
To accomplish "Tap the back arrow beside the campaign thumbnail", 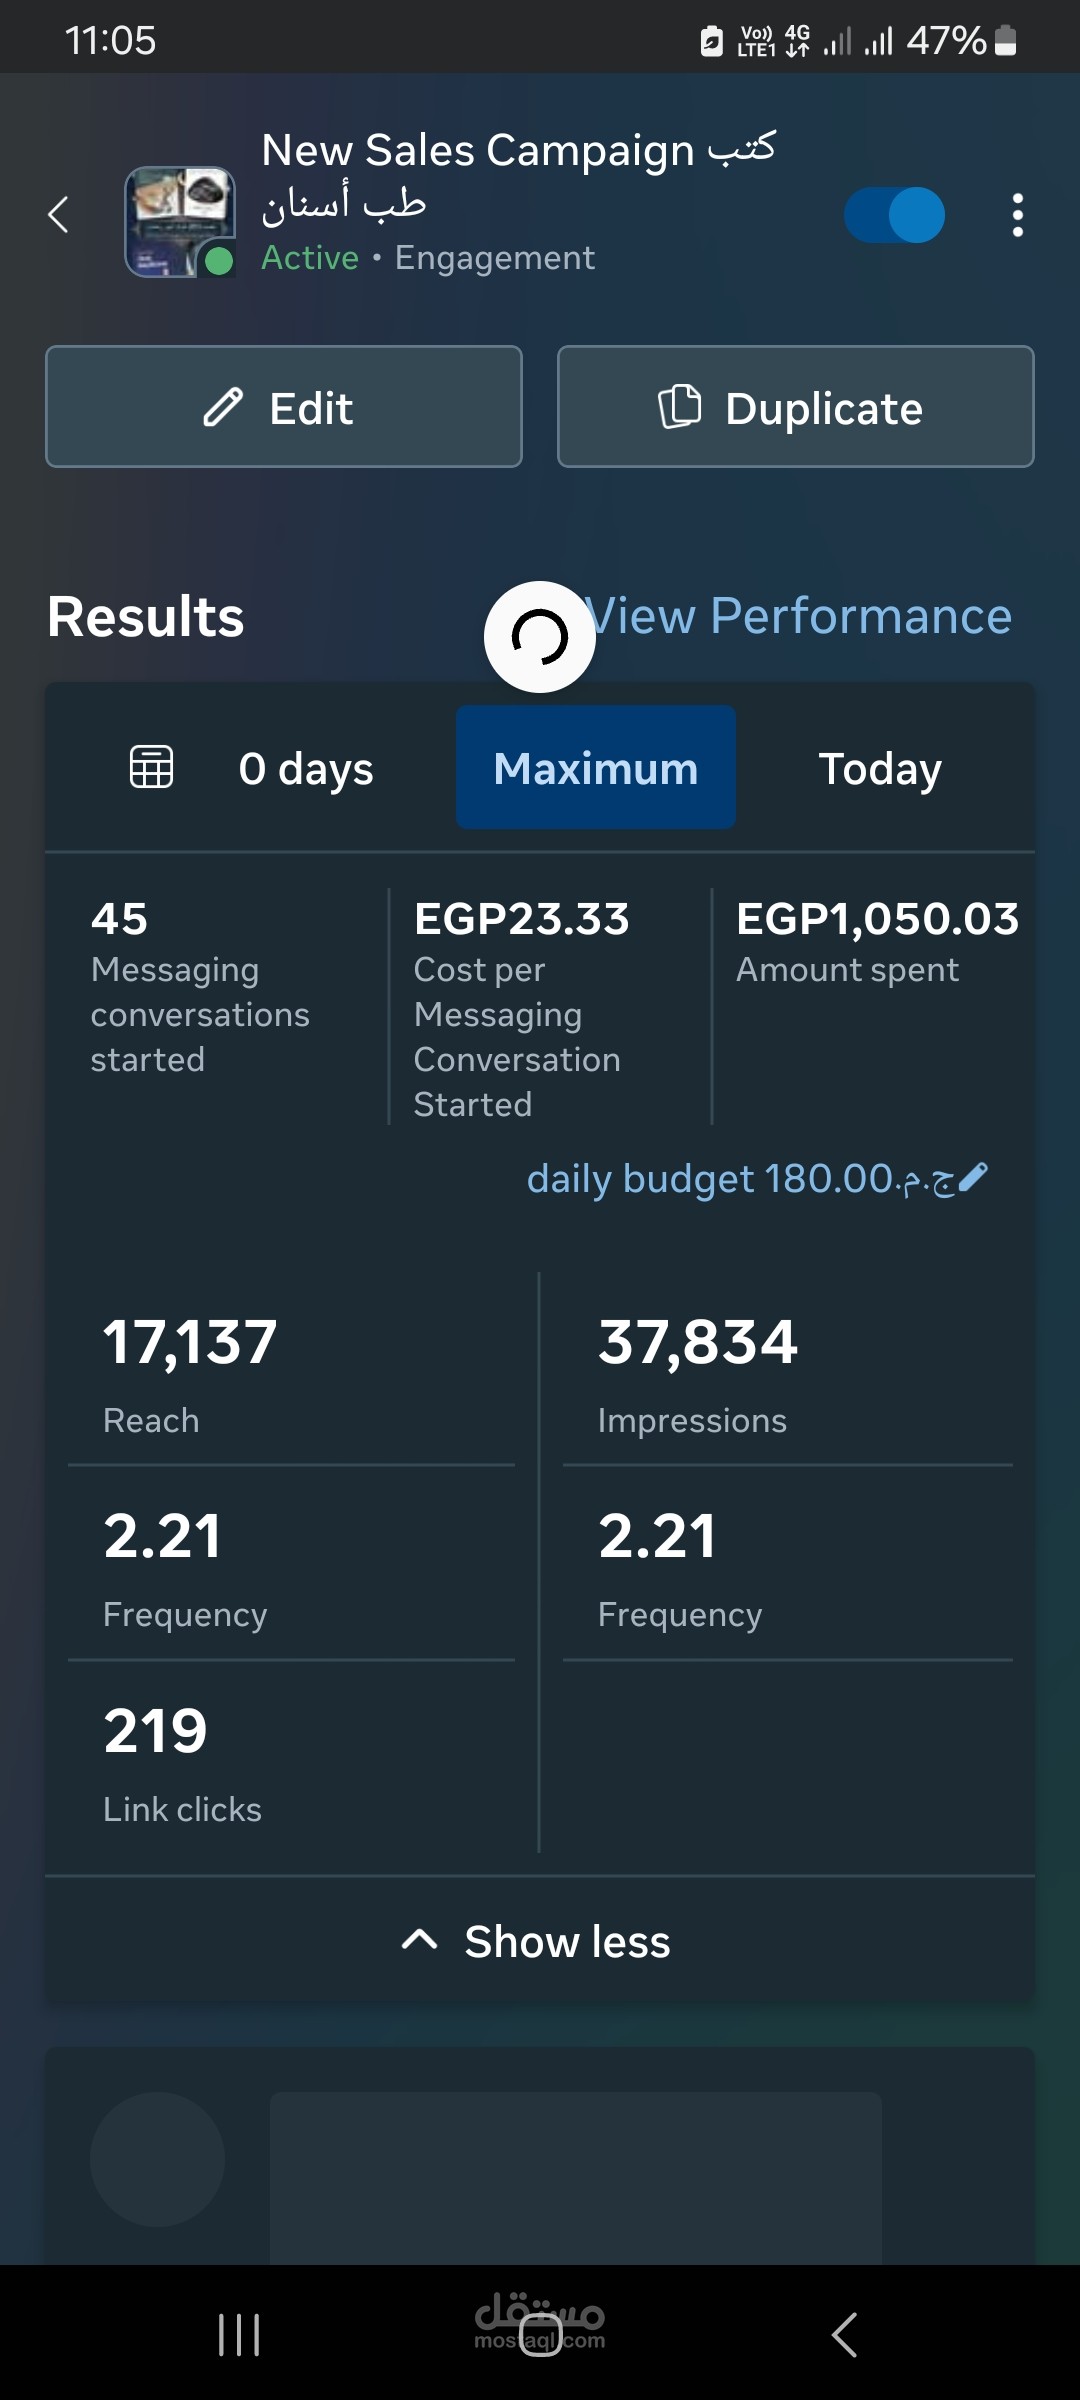I will pyautogui.click(x=59, y=214).
